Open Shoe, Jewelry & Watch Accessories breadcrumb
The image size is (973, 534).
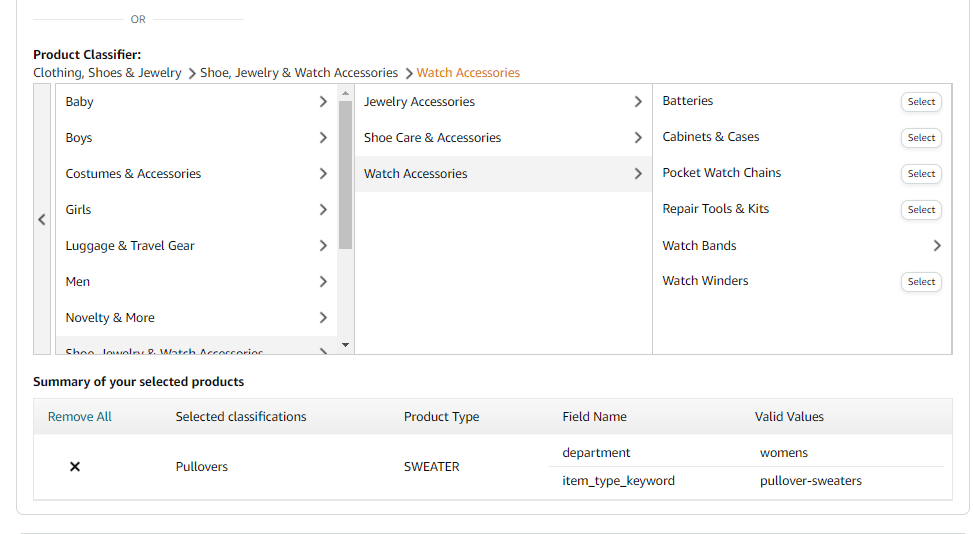[x=299, y=73]
